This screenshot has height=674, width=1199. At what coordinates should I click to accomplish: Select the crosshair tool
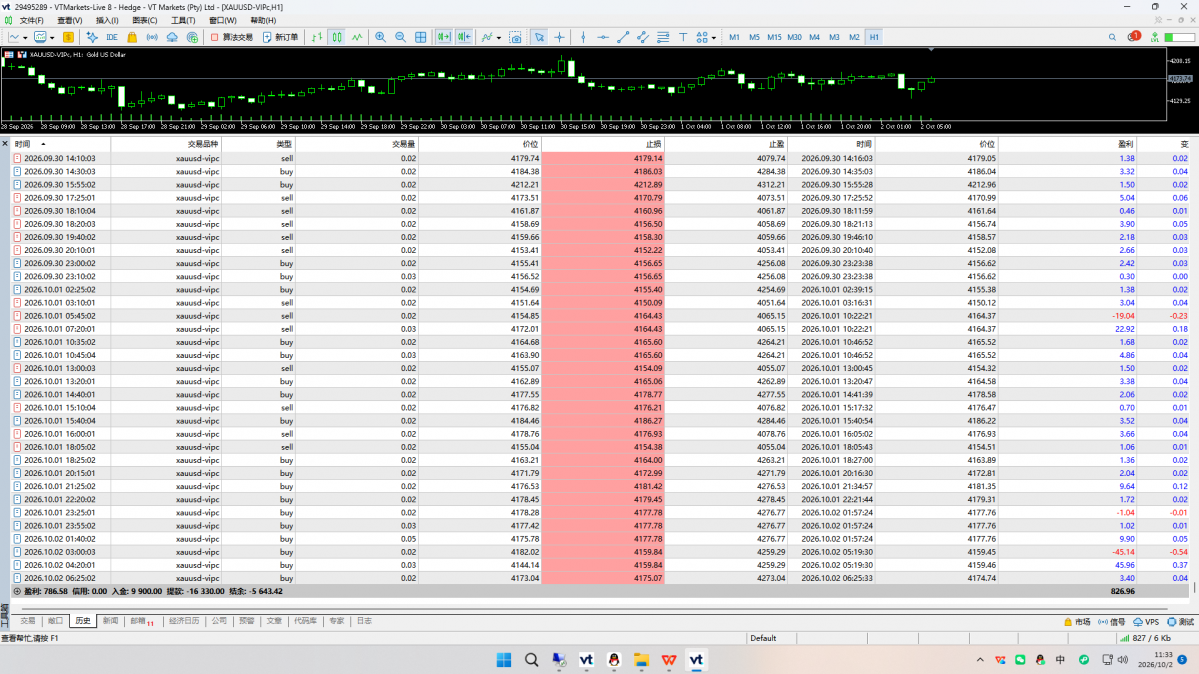pyautogui.click(x=560, y=37)
